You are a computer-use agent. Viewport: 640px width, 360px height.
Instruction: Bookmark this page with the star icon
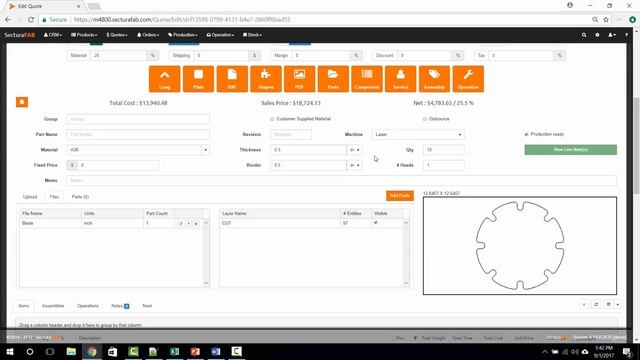606,20
